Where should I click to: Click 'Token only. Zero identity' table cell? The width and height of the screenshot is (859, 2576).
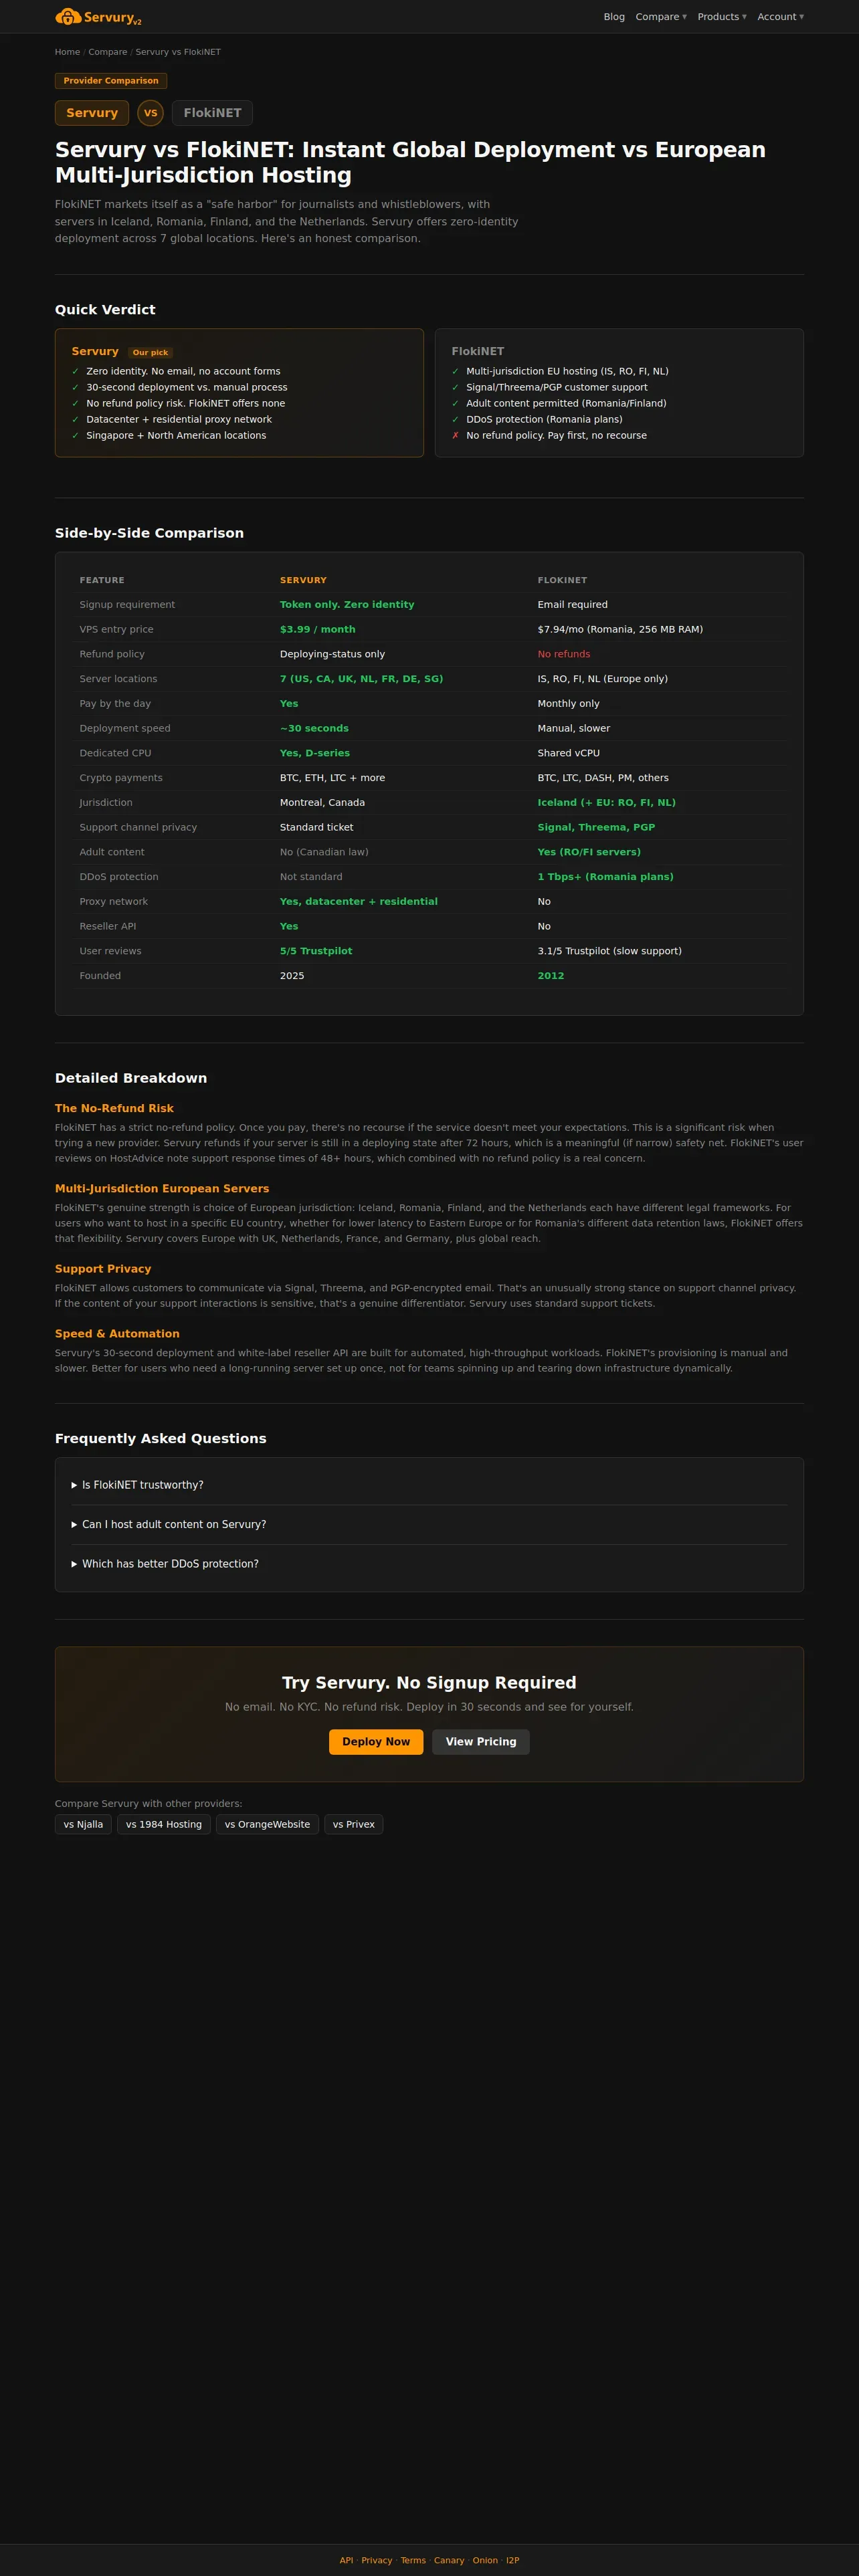tap(347, 605)
